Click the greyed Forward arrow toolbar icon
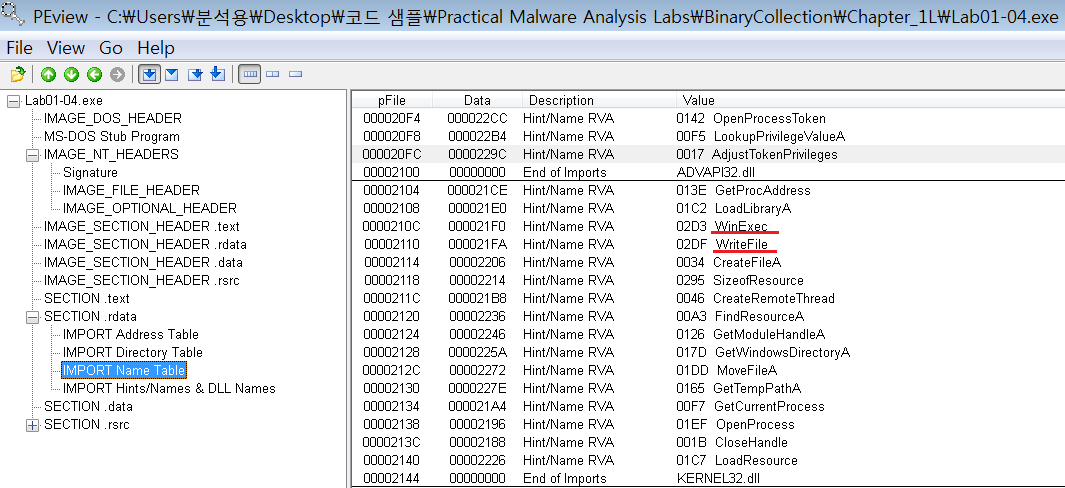This screenshot has width=1065, height=488. [x=118, y=74]
